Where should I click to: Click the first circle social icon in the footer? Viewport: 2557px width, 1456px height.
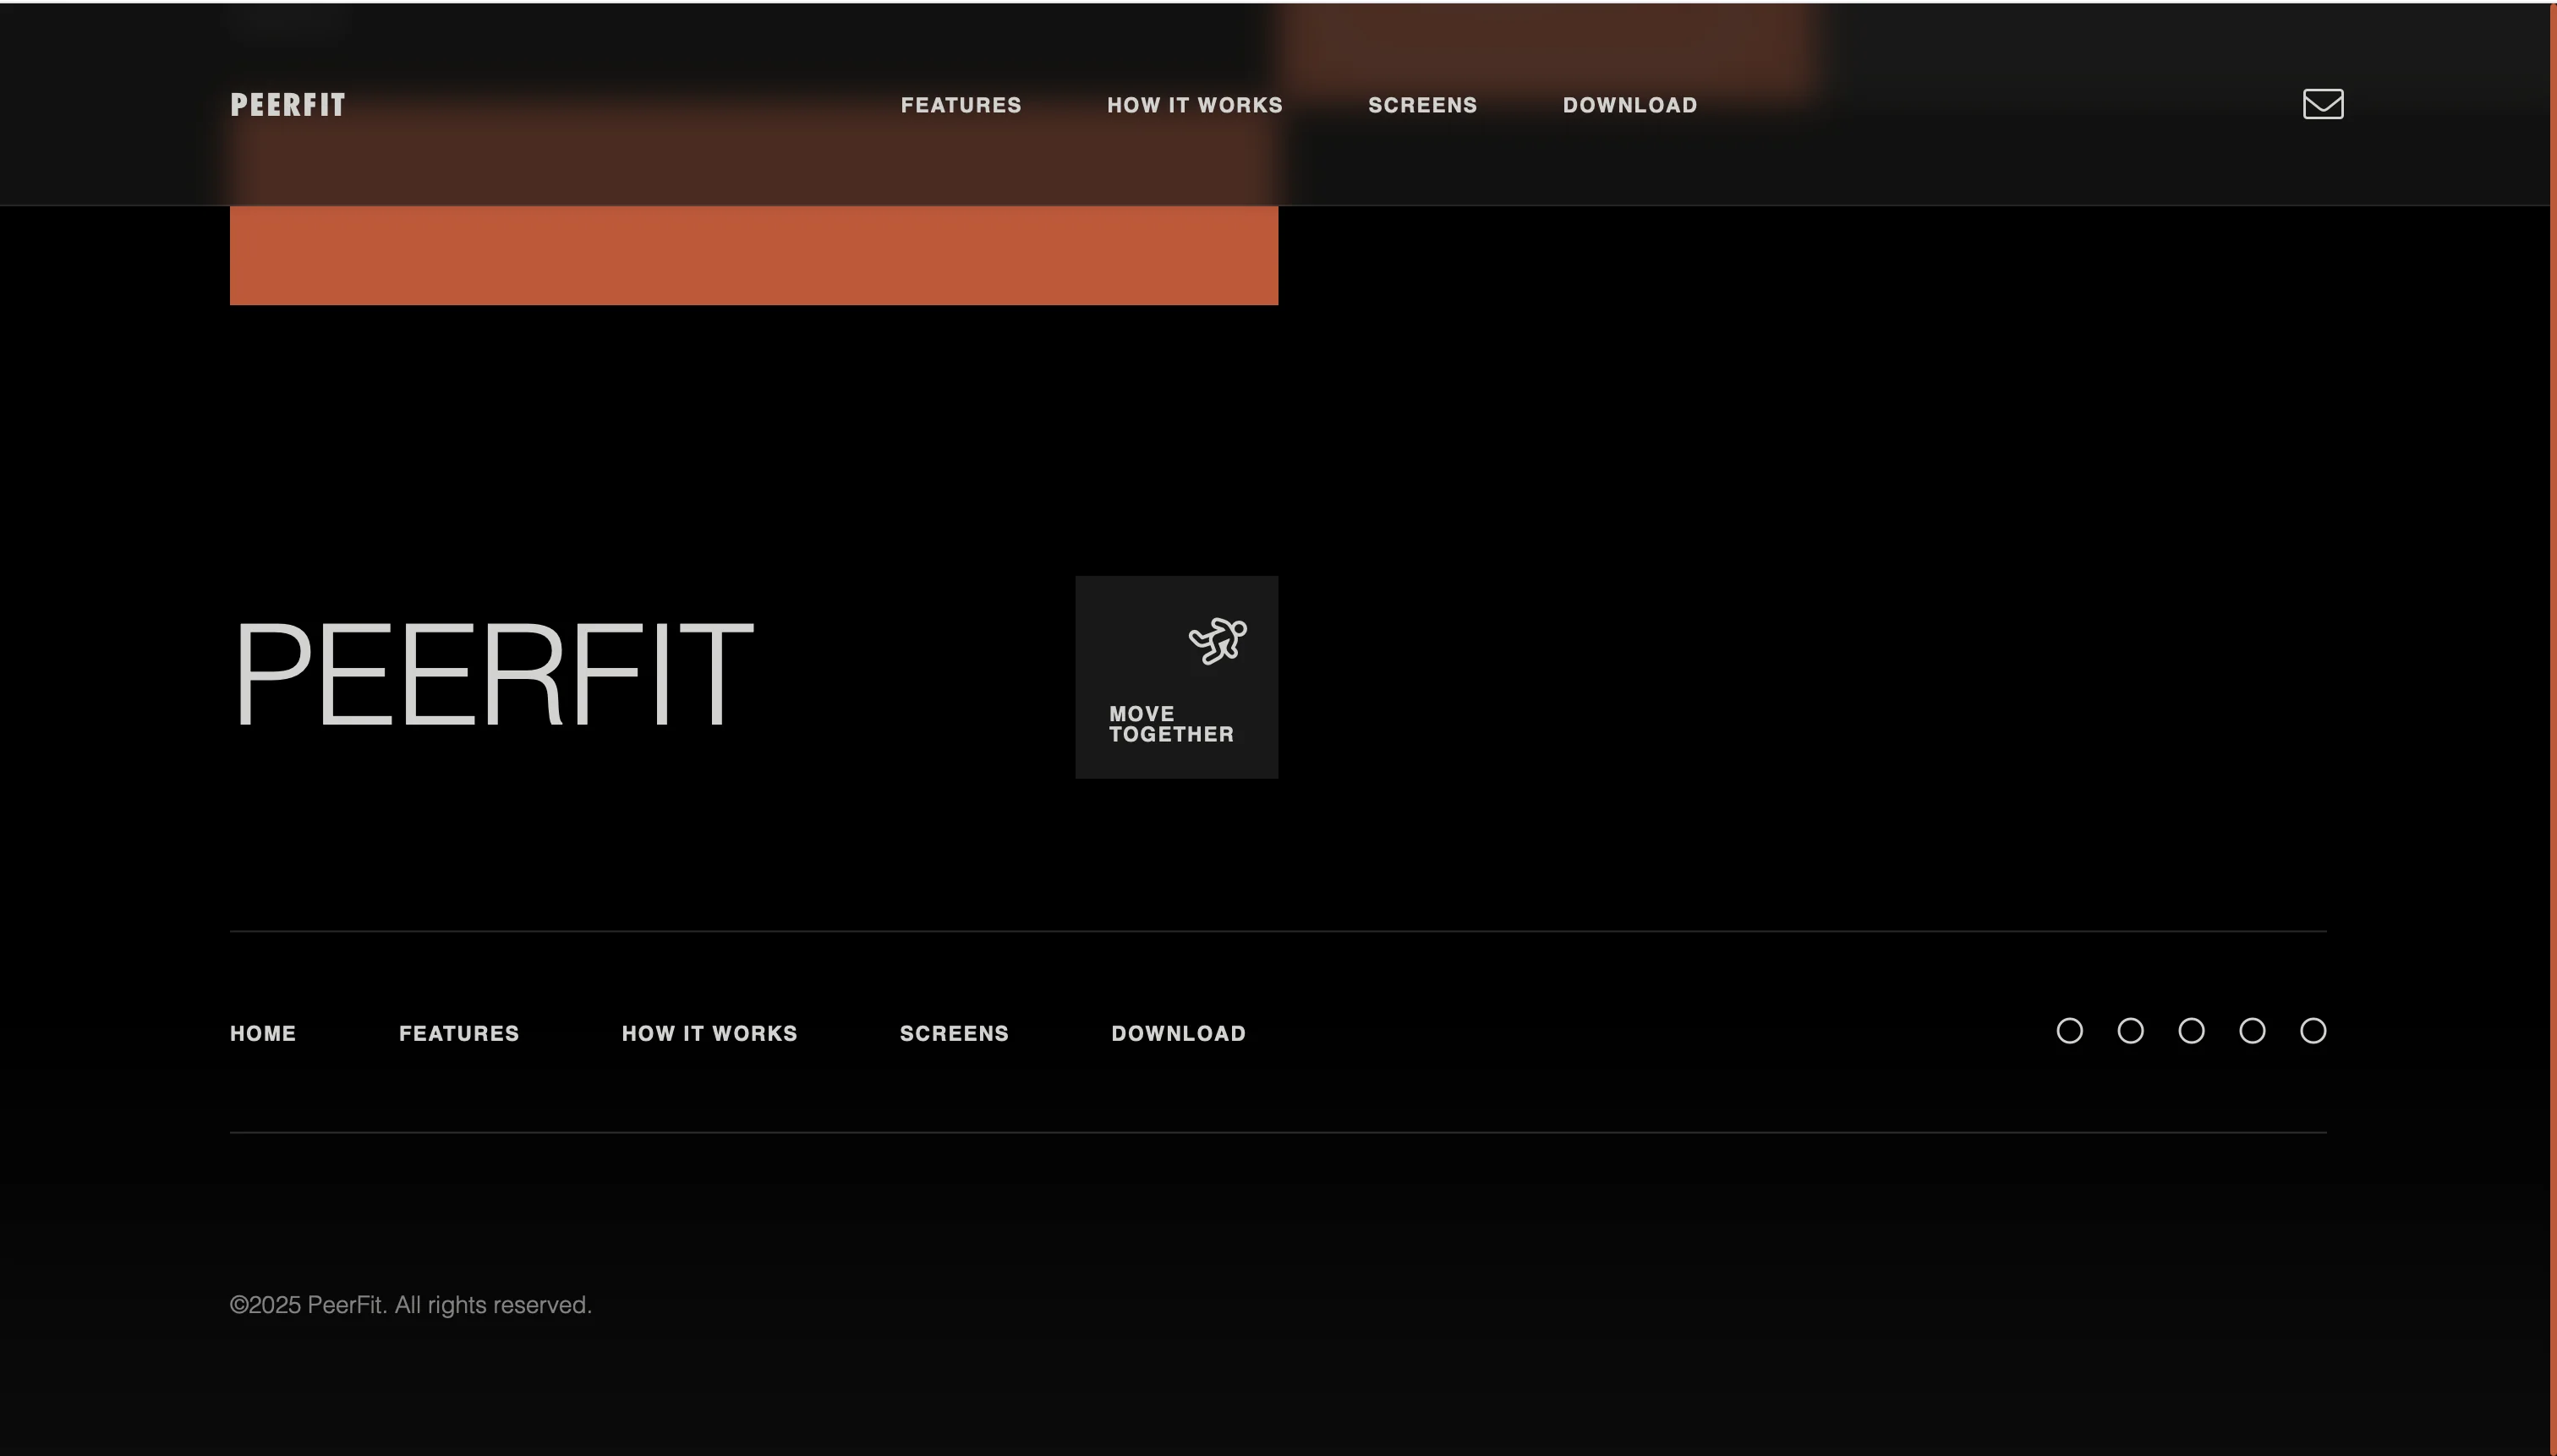pyautogui.click(x=2069, y=1031)
